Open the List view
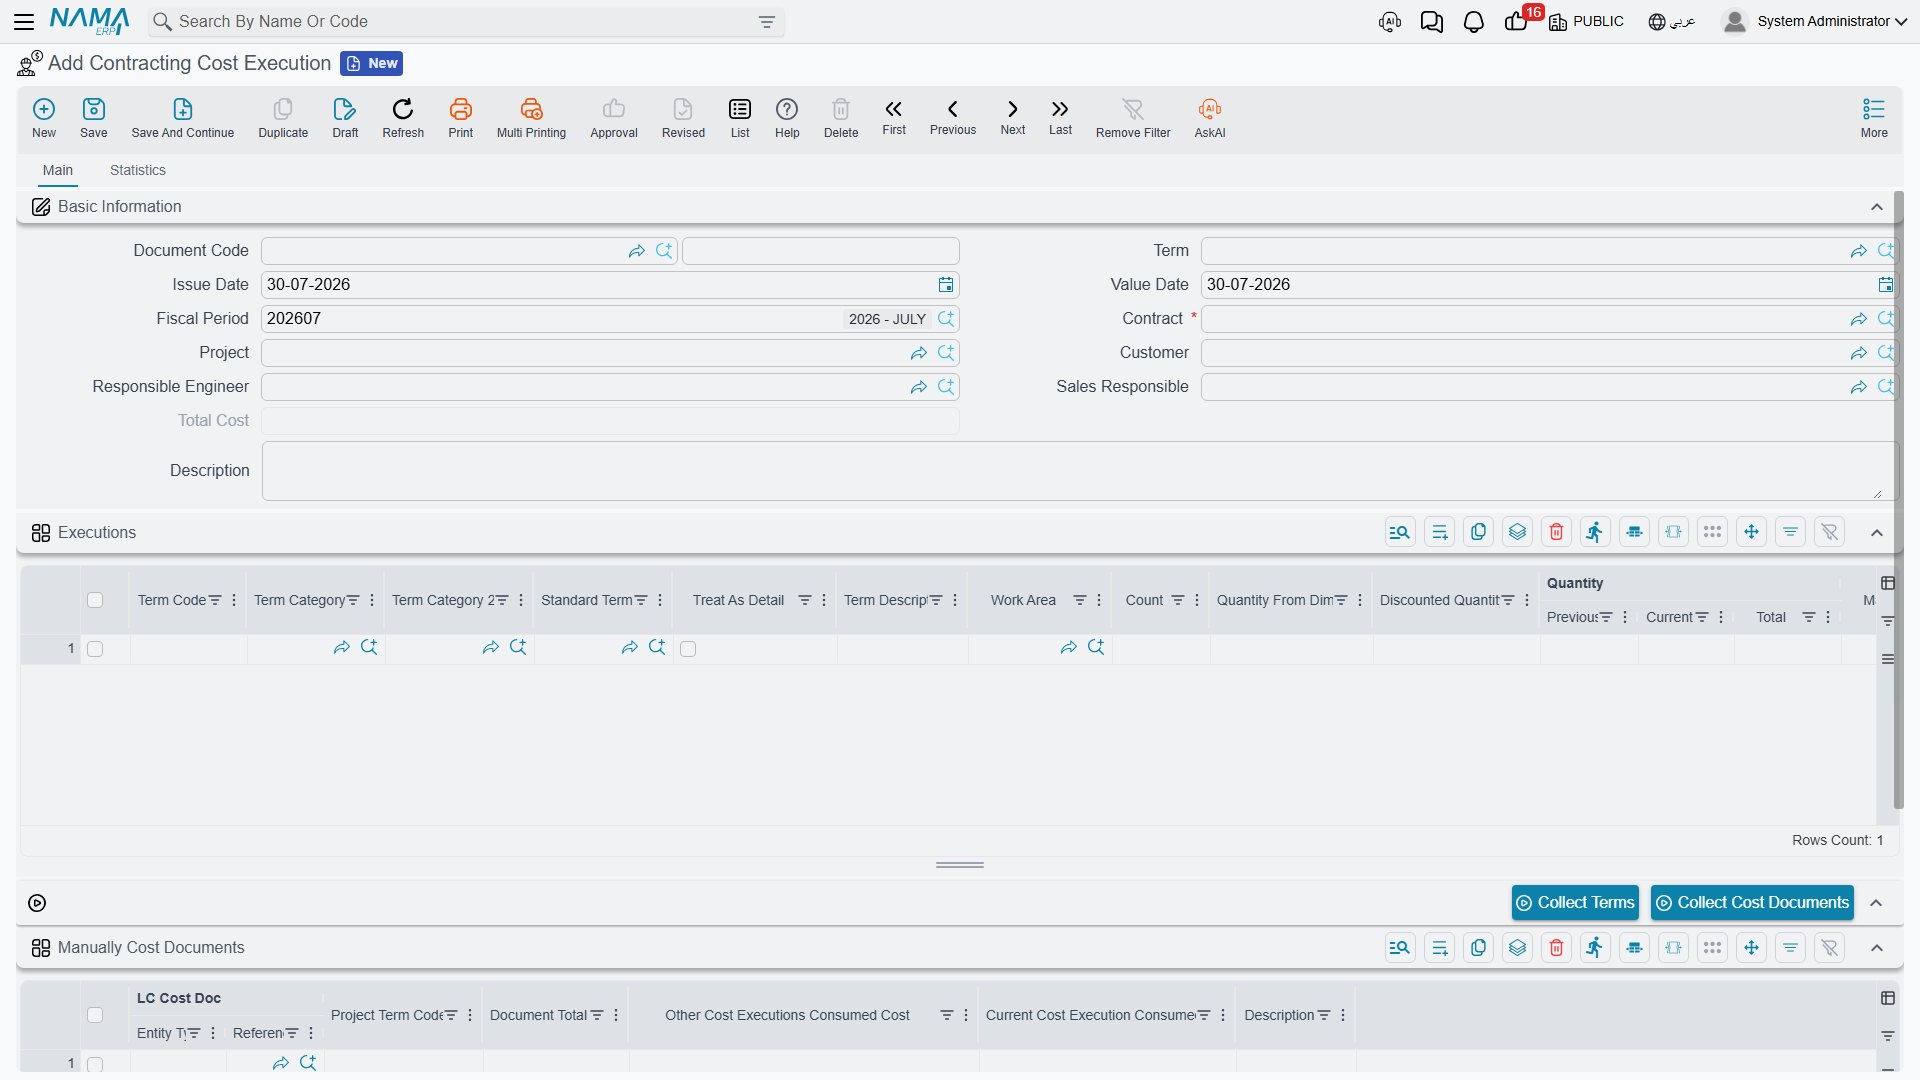This screenshot has width=1920, height=1080. 740,118
